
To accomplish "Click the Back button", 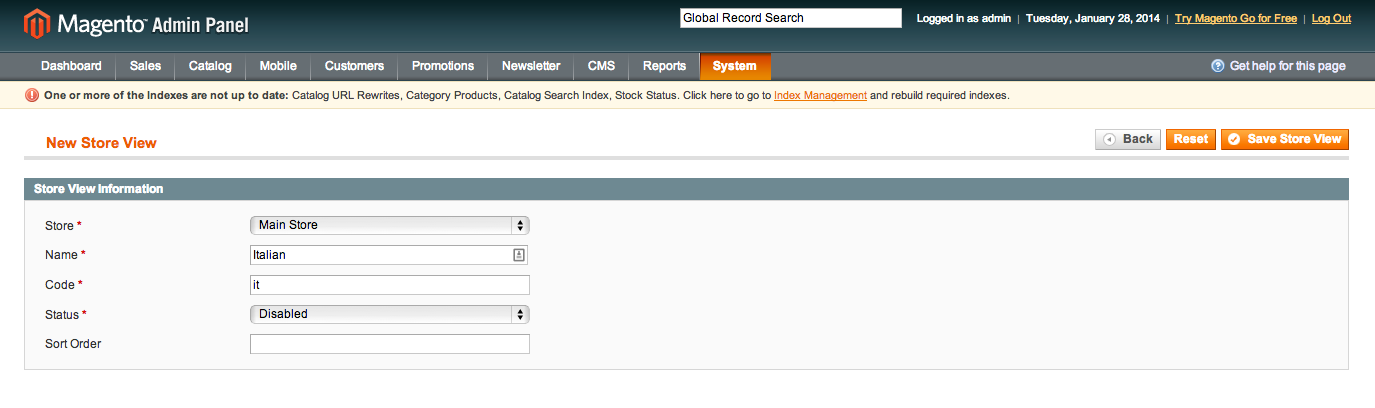I will tap(1128, 139).
